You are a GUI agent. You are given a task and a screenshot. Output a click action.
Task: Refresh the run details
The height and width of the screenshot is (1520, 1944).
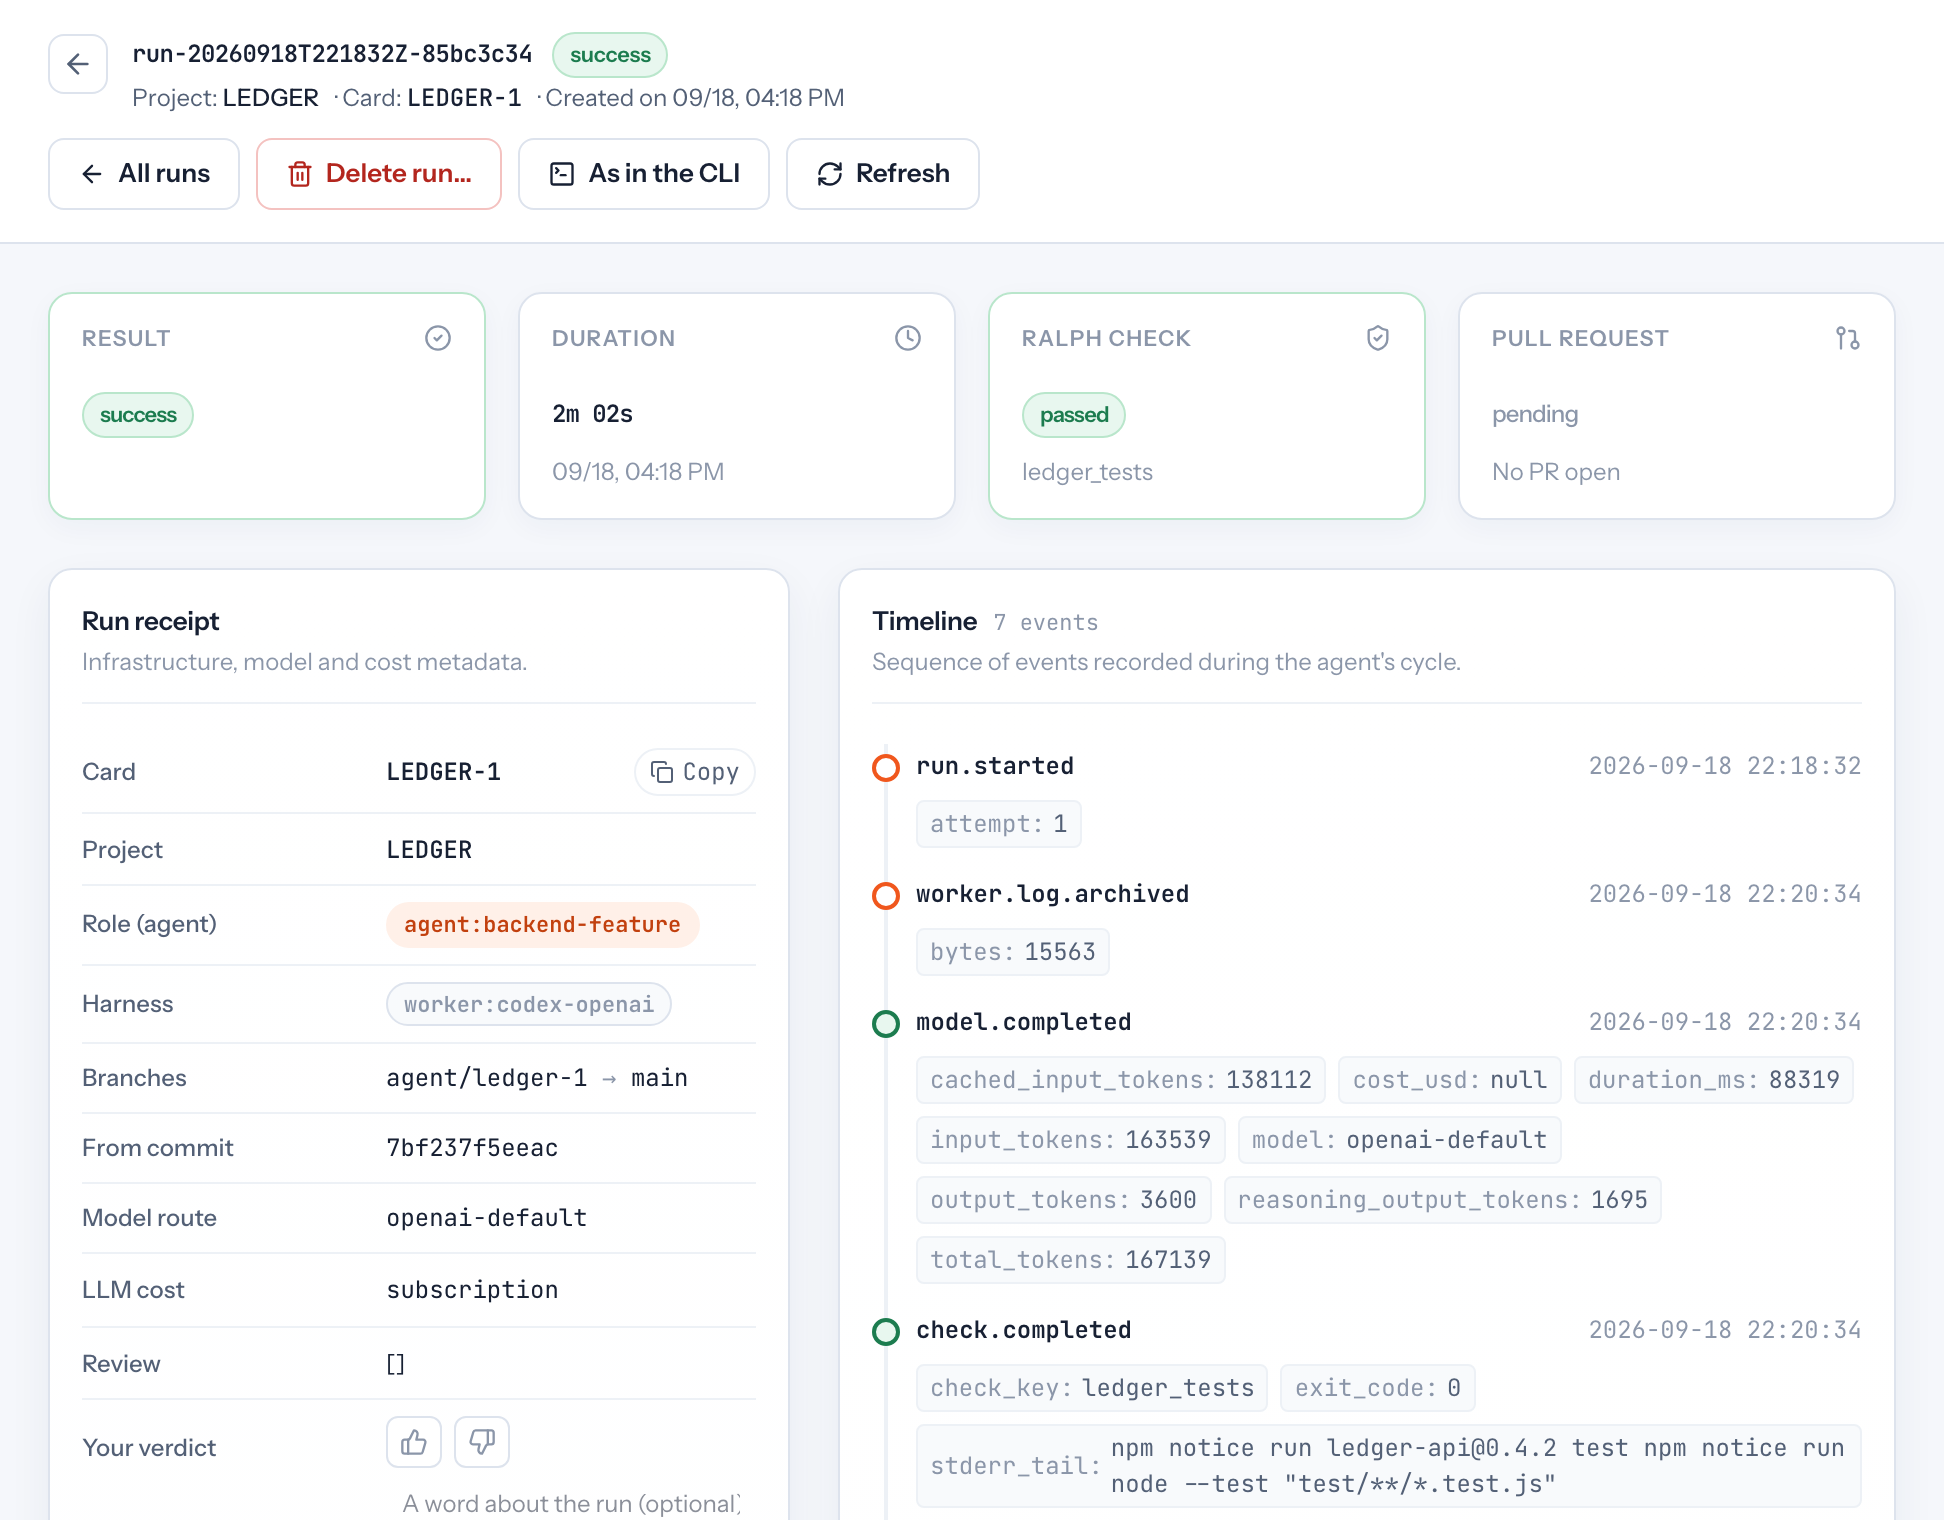(883, 174)
